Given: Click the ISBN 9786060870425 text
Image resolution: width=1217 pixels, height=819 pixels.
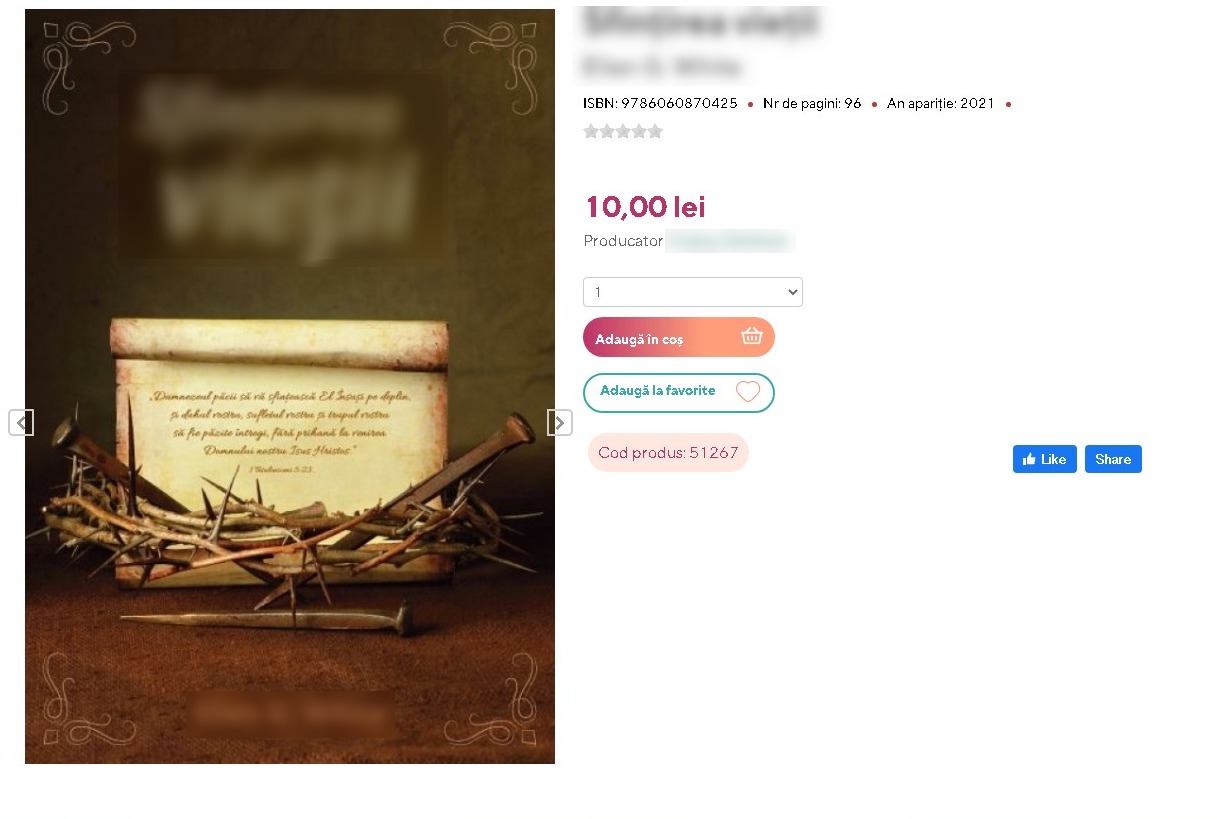Looking at the screenshot, I should pos(660,103).
